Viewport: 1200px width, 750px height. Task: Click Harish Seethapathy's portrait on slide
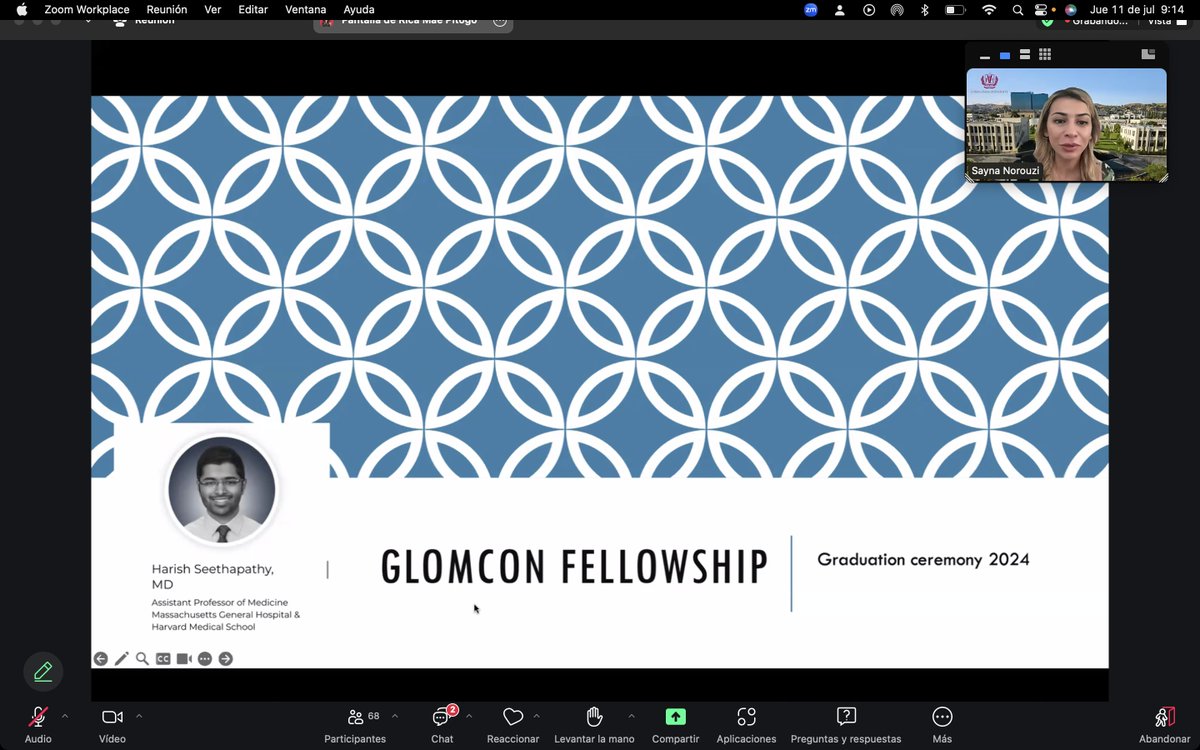(221, 490)
